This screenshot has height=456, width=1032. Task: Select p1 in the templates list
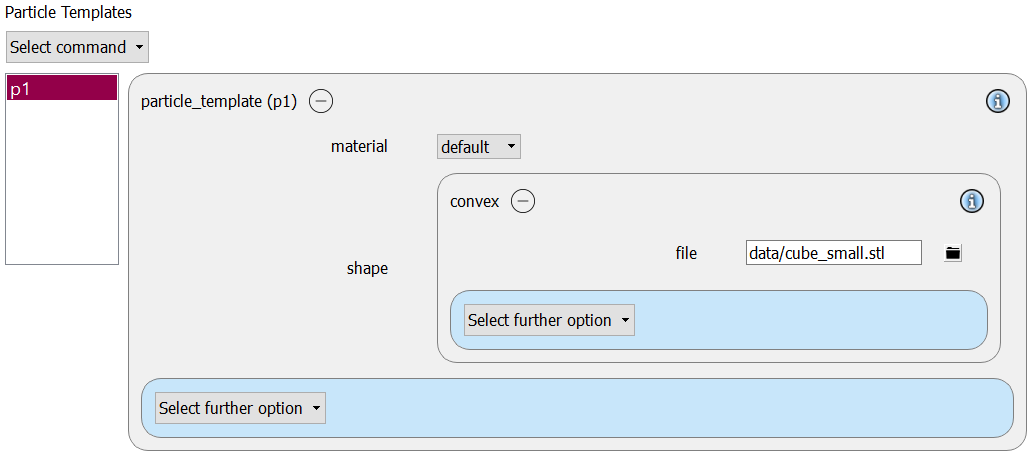click(62, 88)
